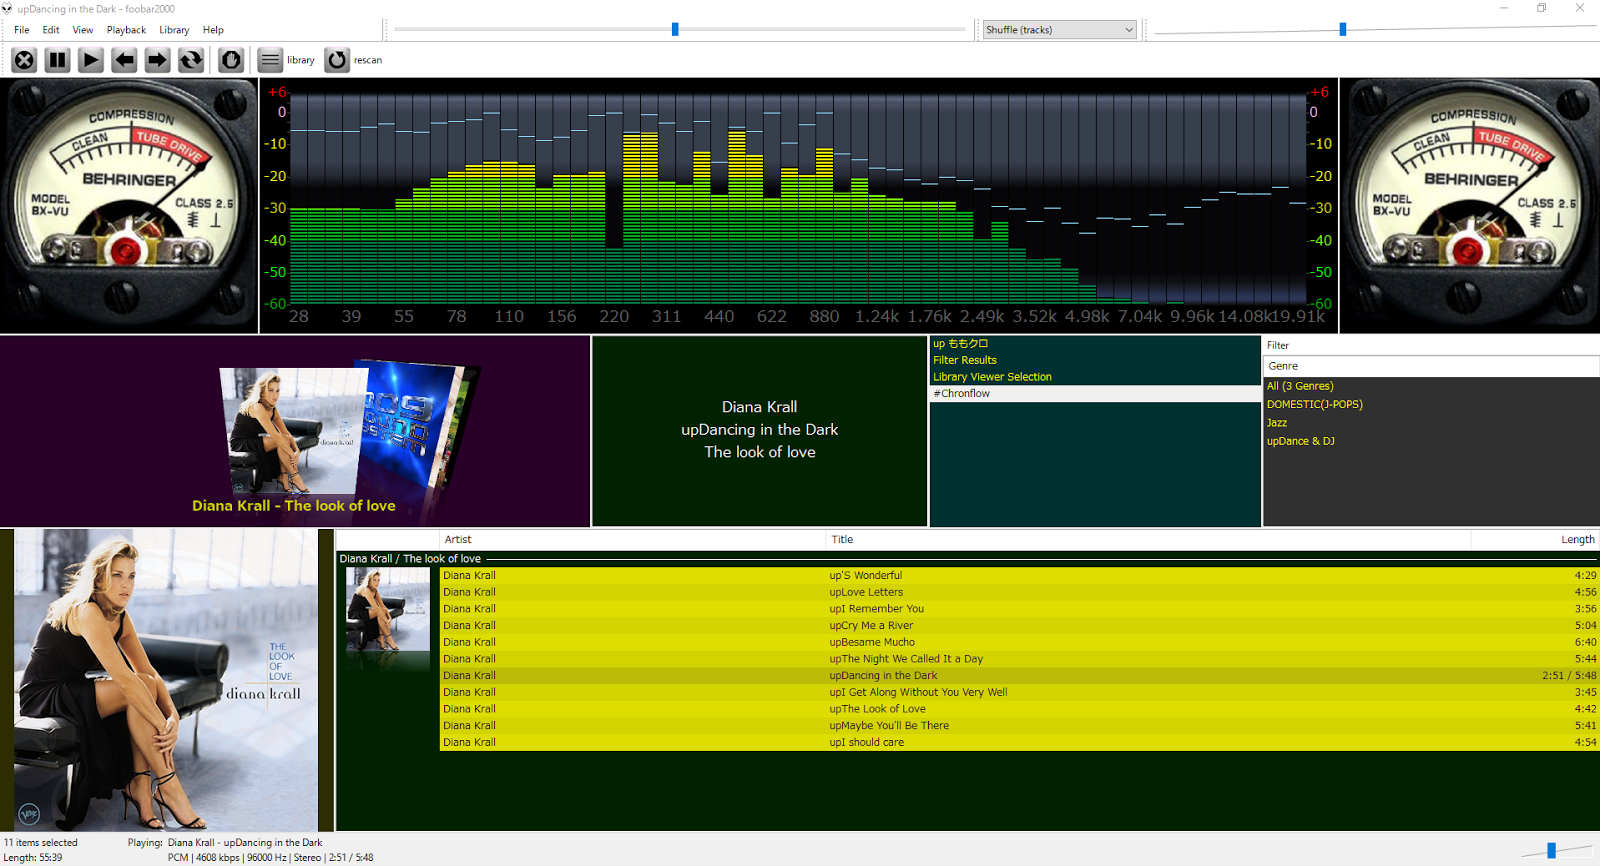Click the small album thumbnail in the playlist

coord(387,609)
